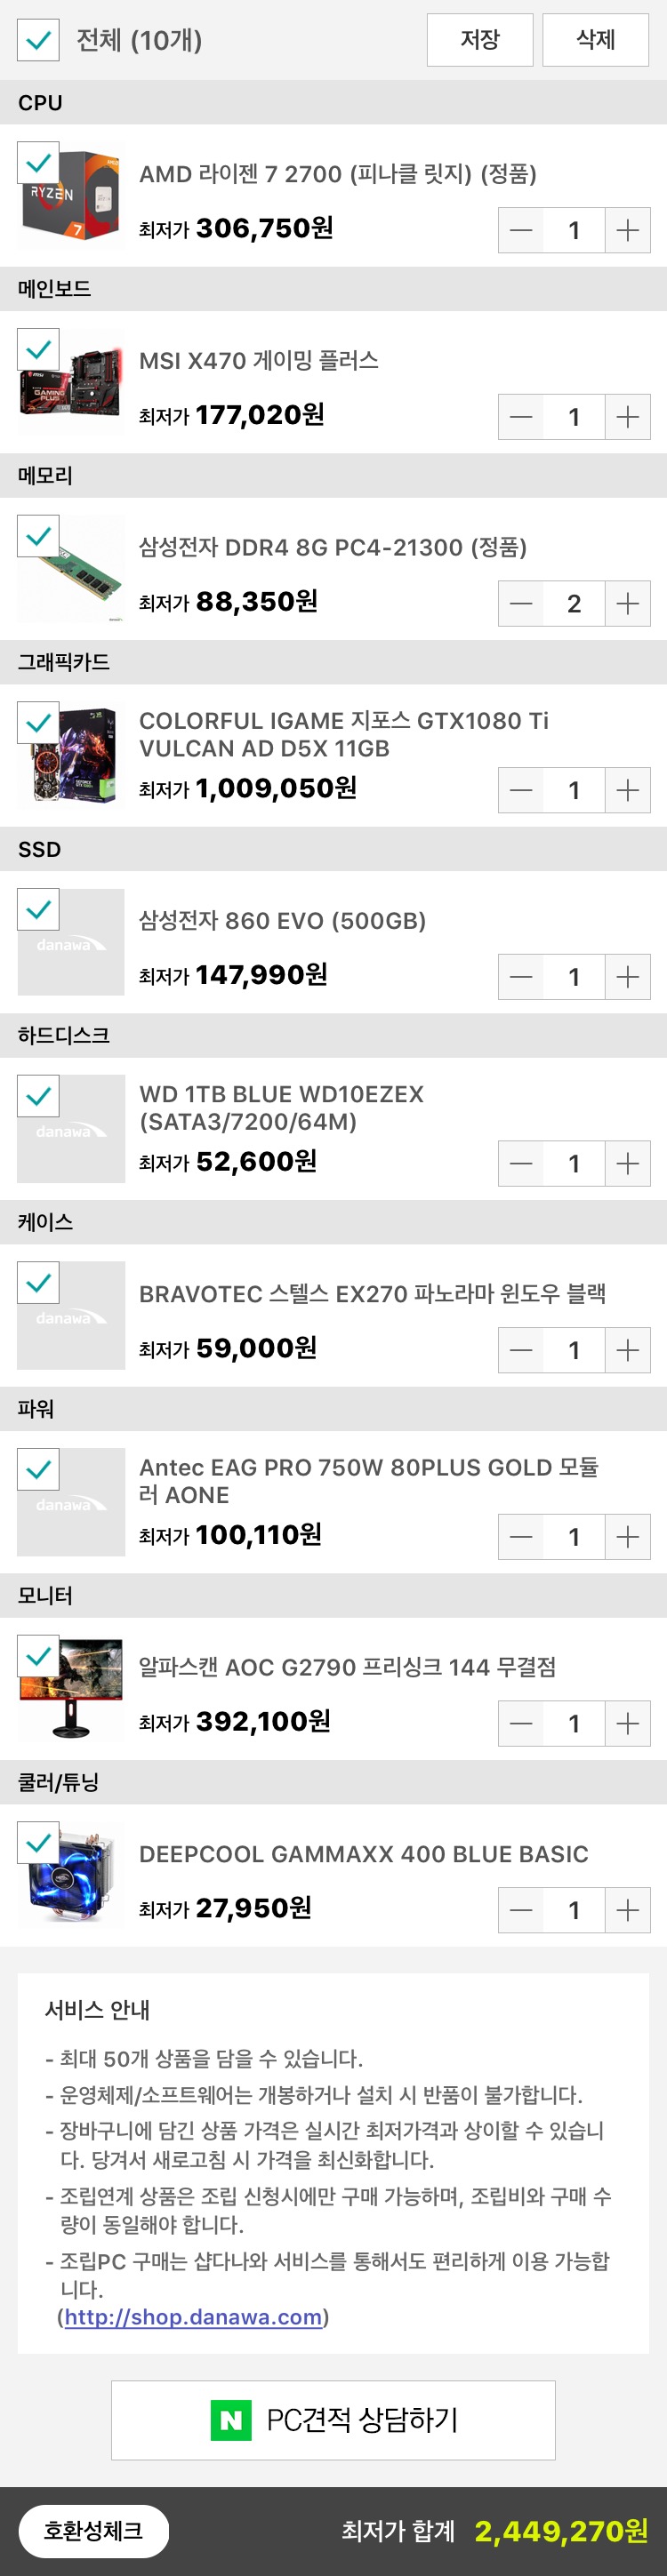
Task: Run the 호환성체크 compatibility check
Action: click(93, 2530)
